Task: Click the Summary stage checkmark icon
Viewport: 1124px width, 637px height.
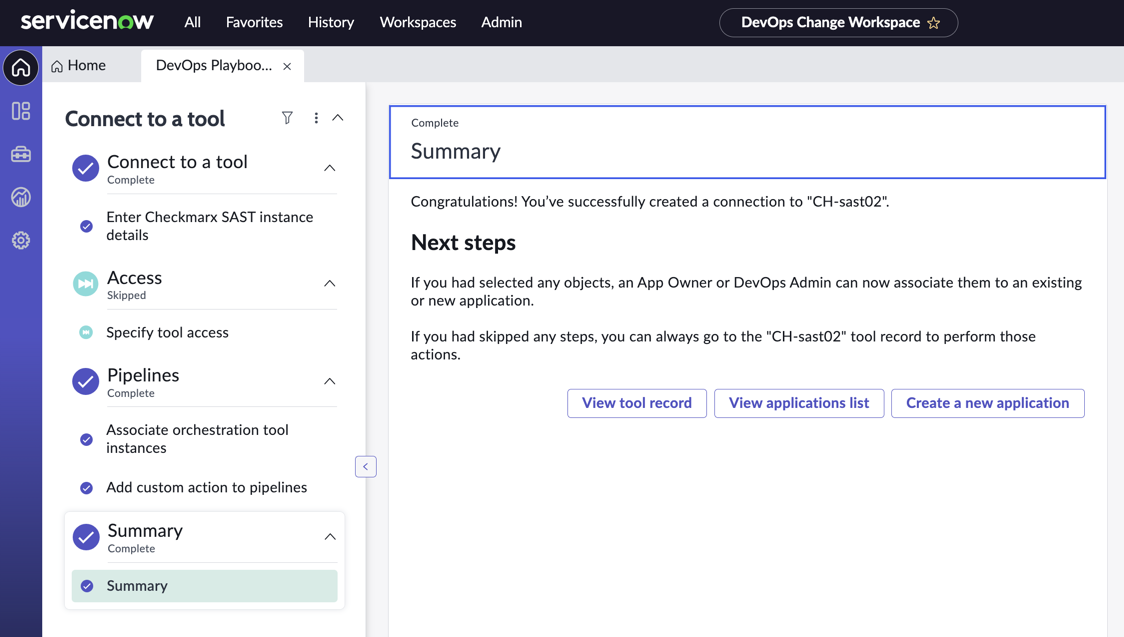Action: click(x=85, y=537)
